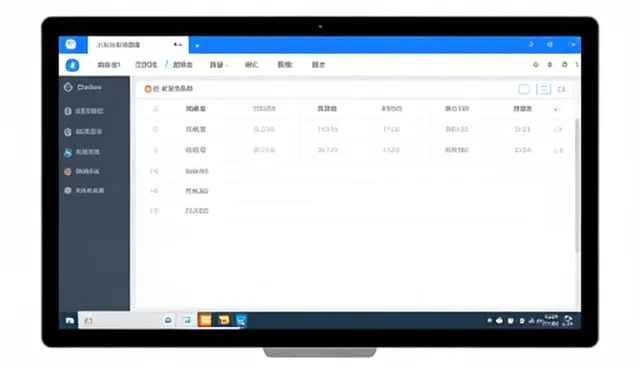Open the fifth item in the top navigation menu
Image resolution: width=640 pixels, height=368 pixels.
coord(251,65)
